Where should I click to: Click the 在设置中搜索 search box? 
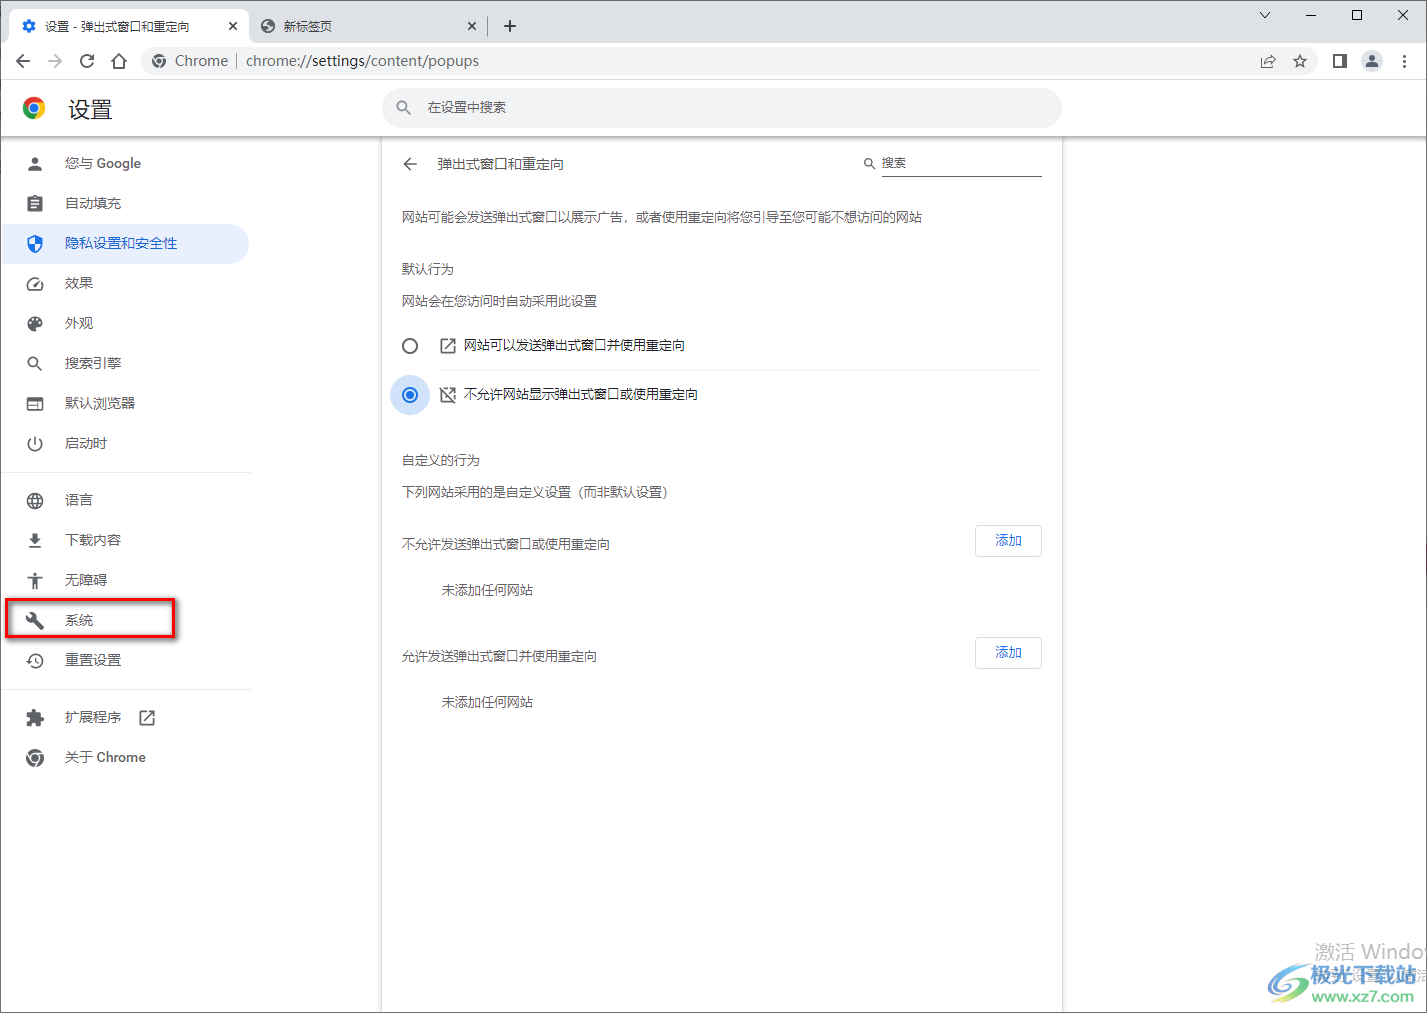[x=721, y=108]
